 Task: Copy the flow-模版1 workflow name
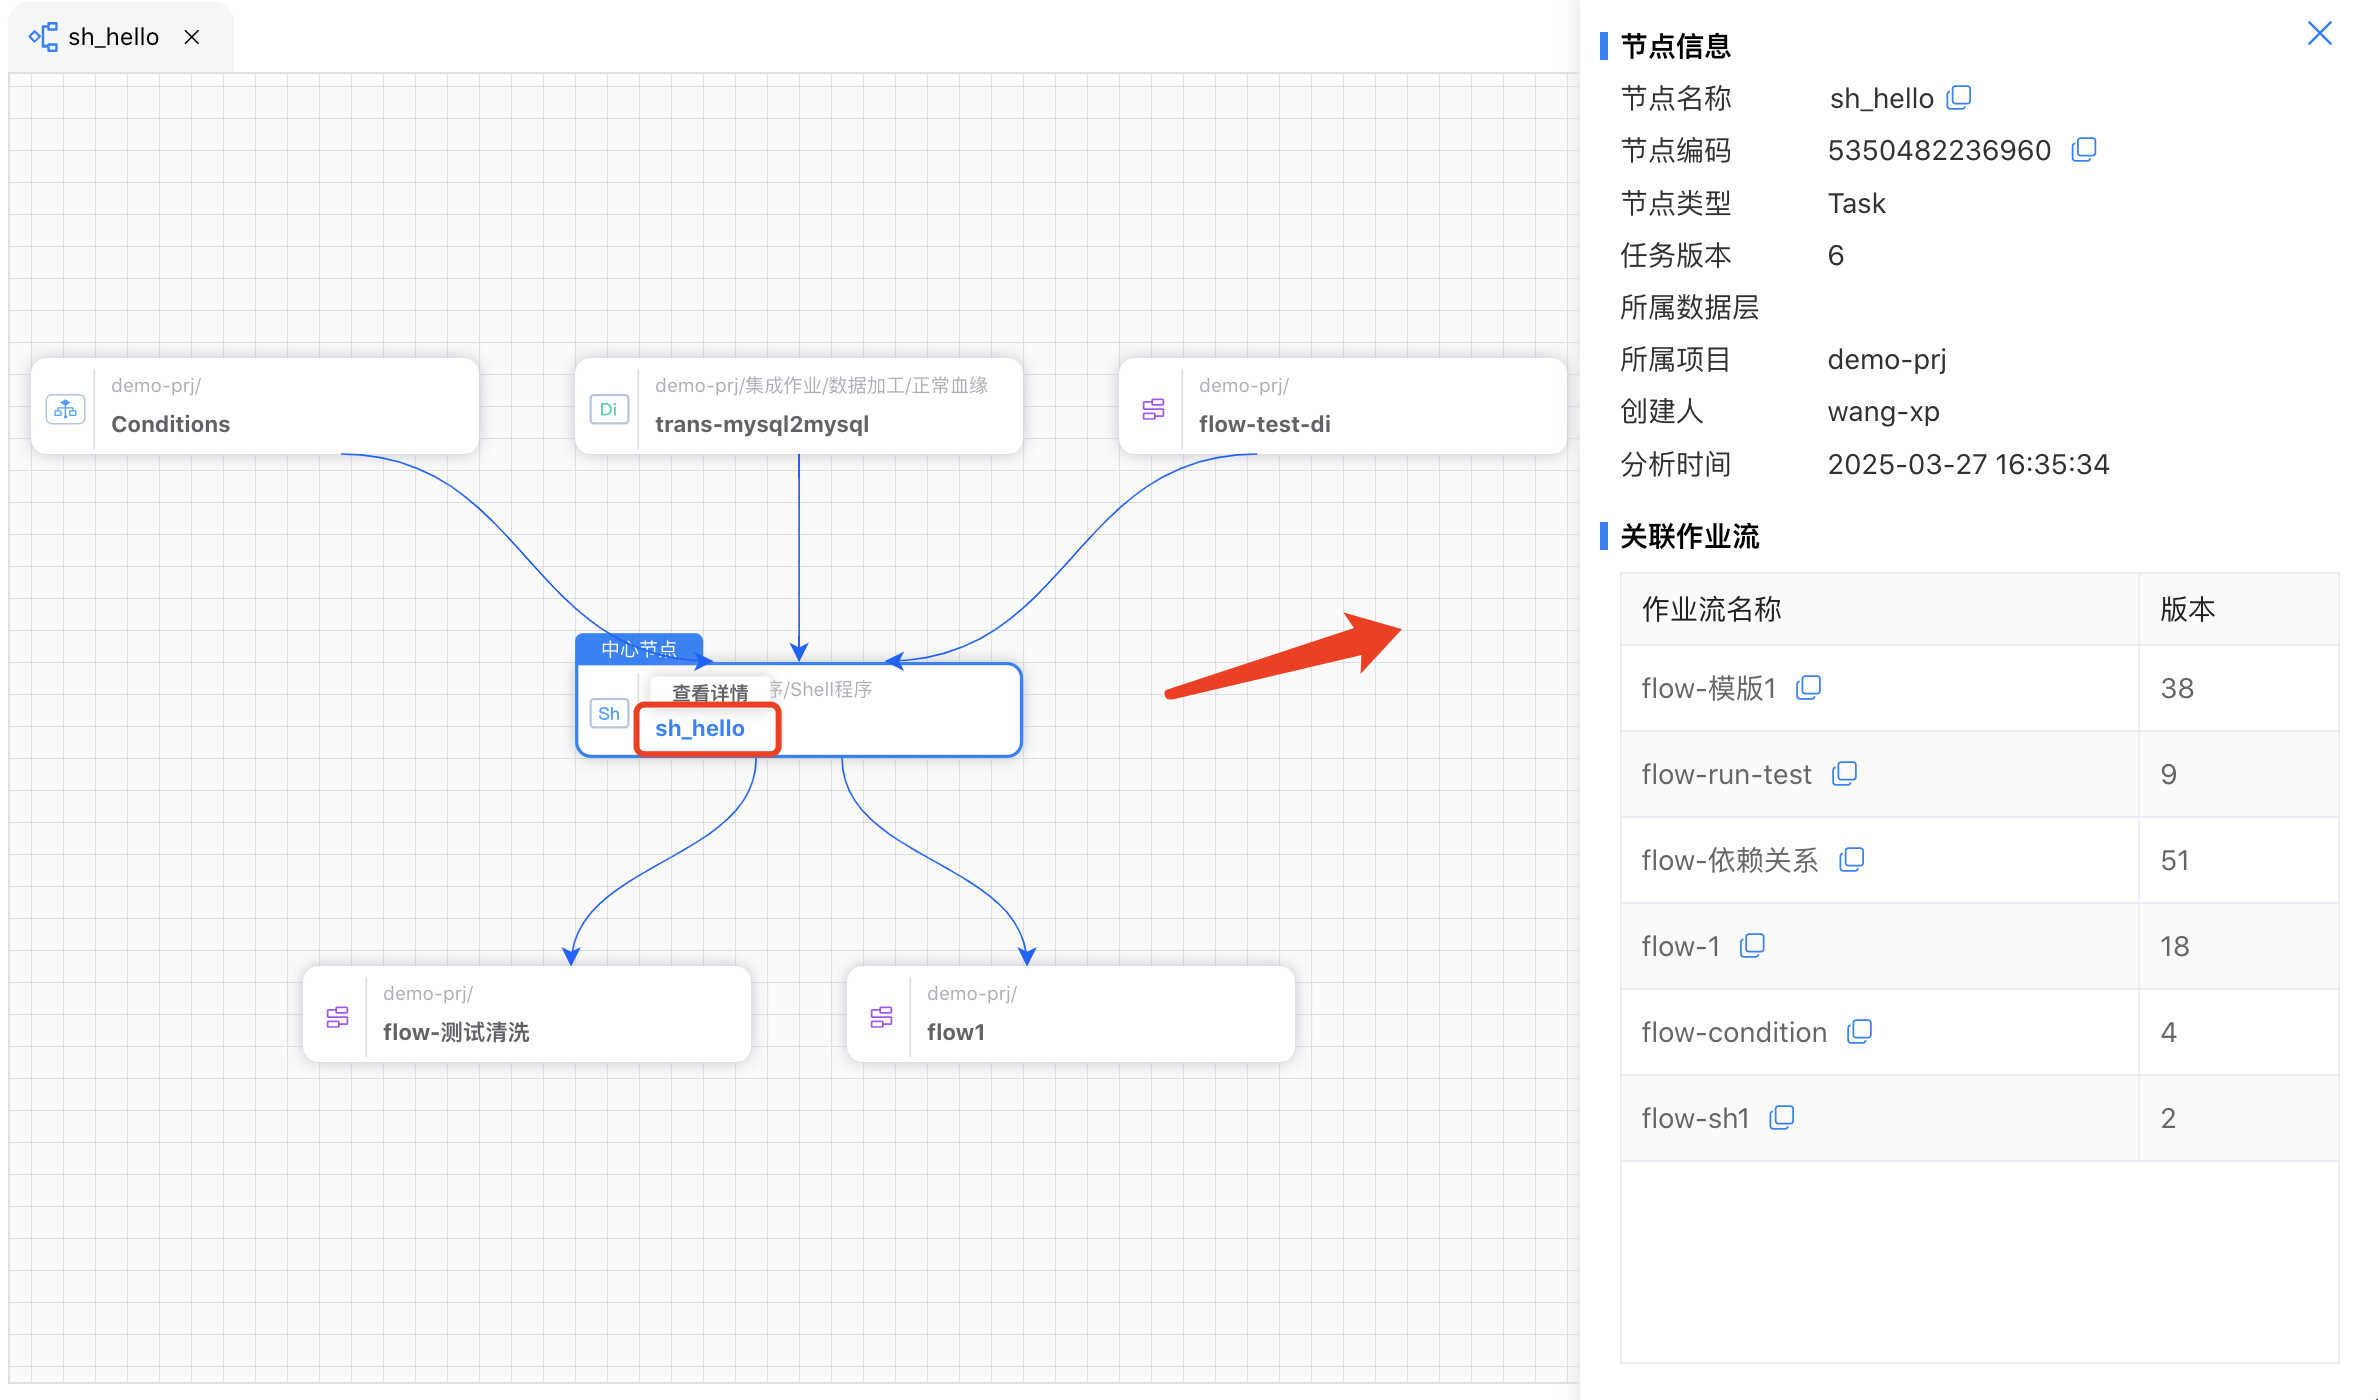tap(1808, 687)
